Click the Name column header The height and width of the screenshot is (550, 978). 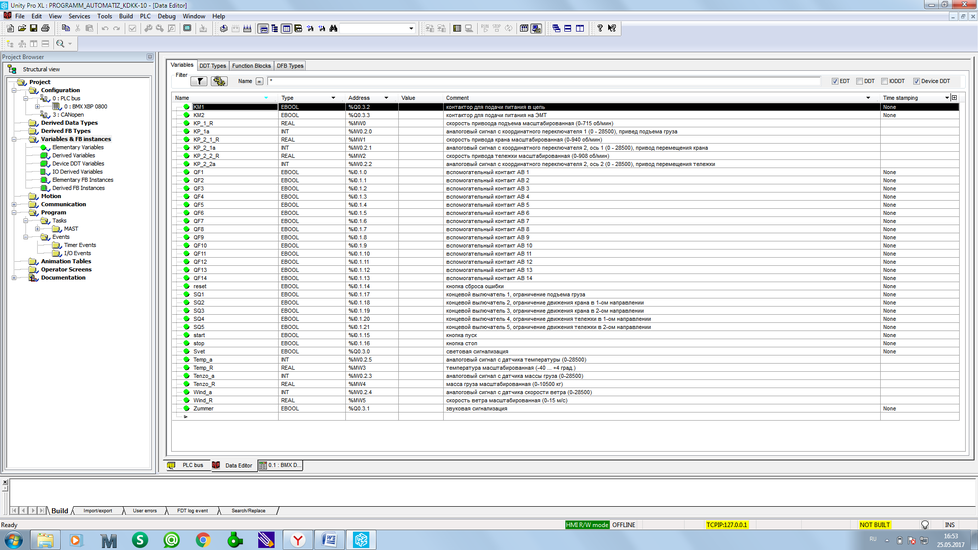225,98
